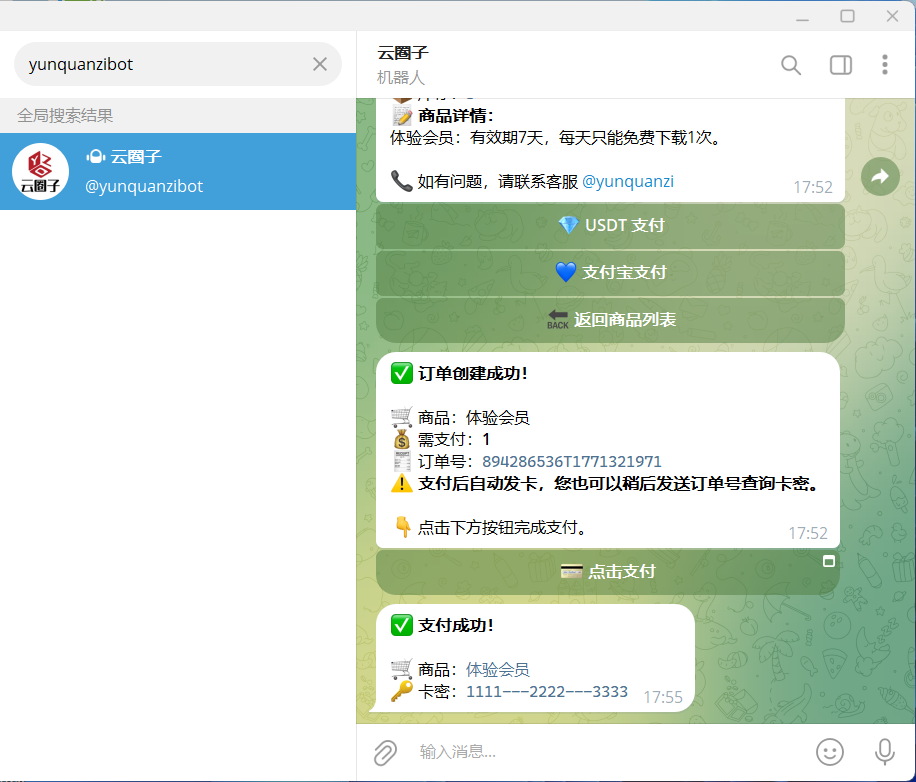Clear the search box with the X icon
The image size is (916, 782).
pos(319,63)
